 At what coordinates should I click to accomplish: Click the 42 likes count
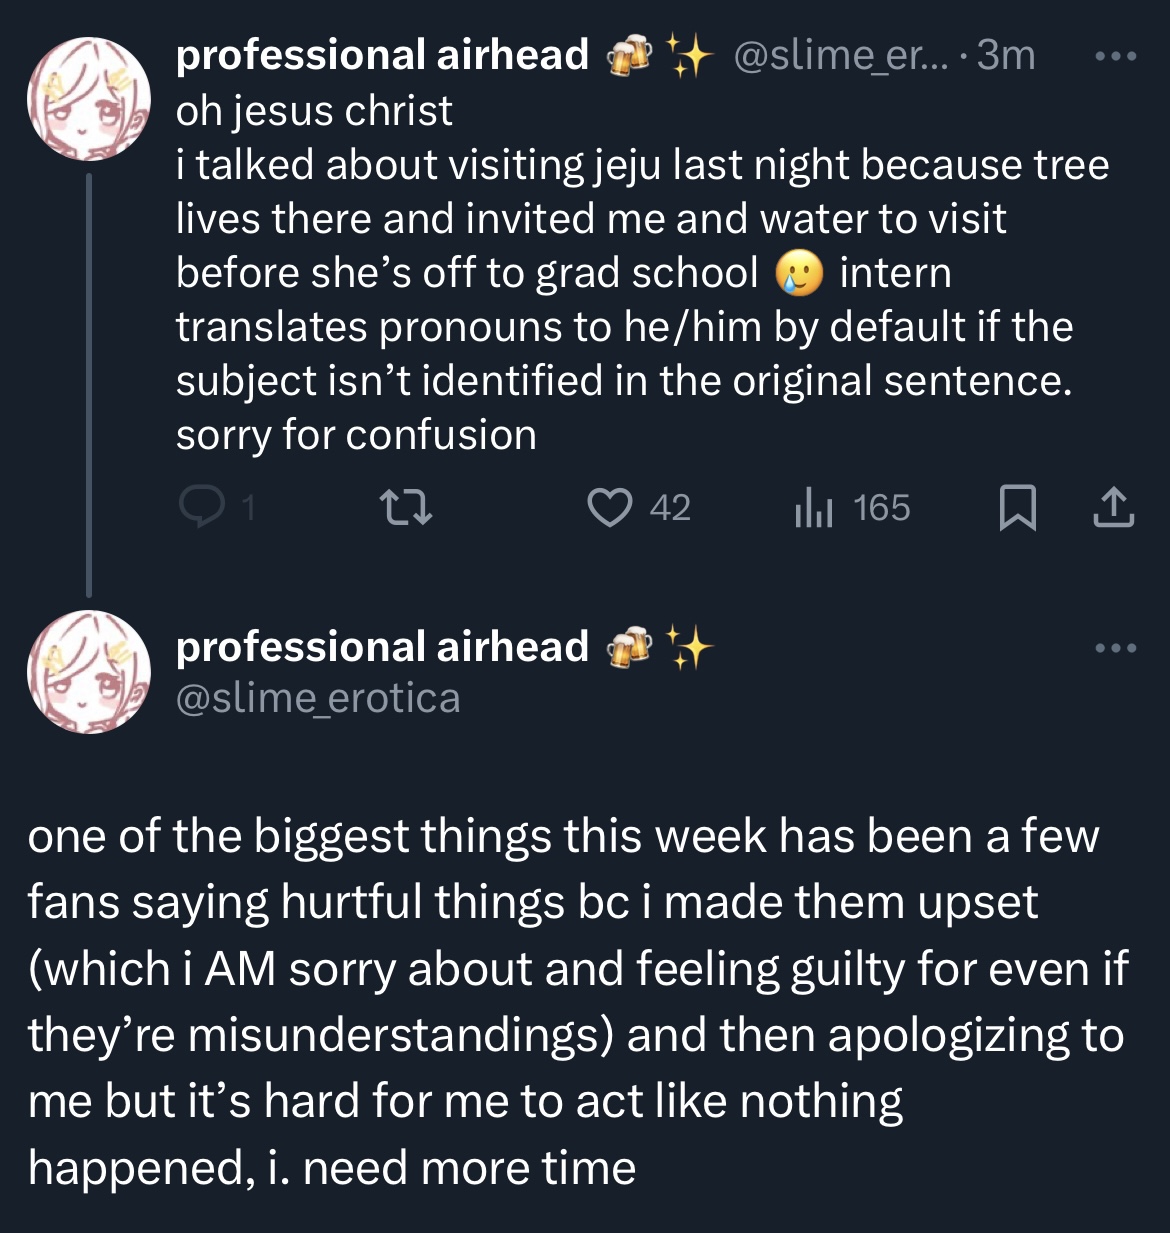click(670, 508)
